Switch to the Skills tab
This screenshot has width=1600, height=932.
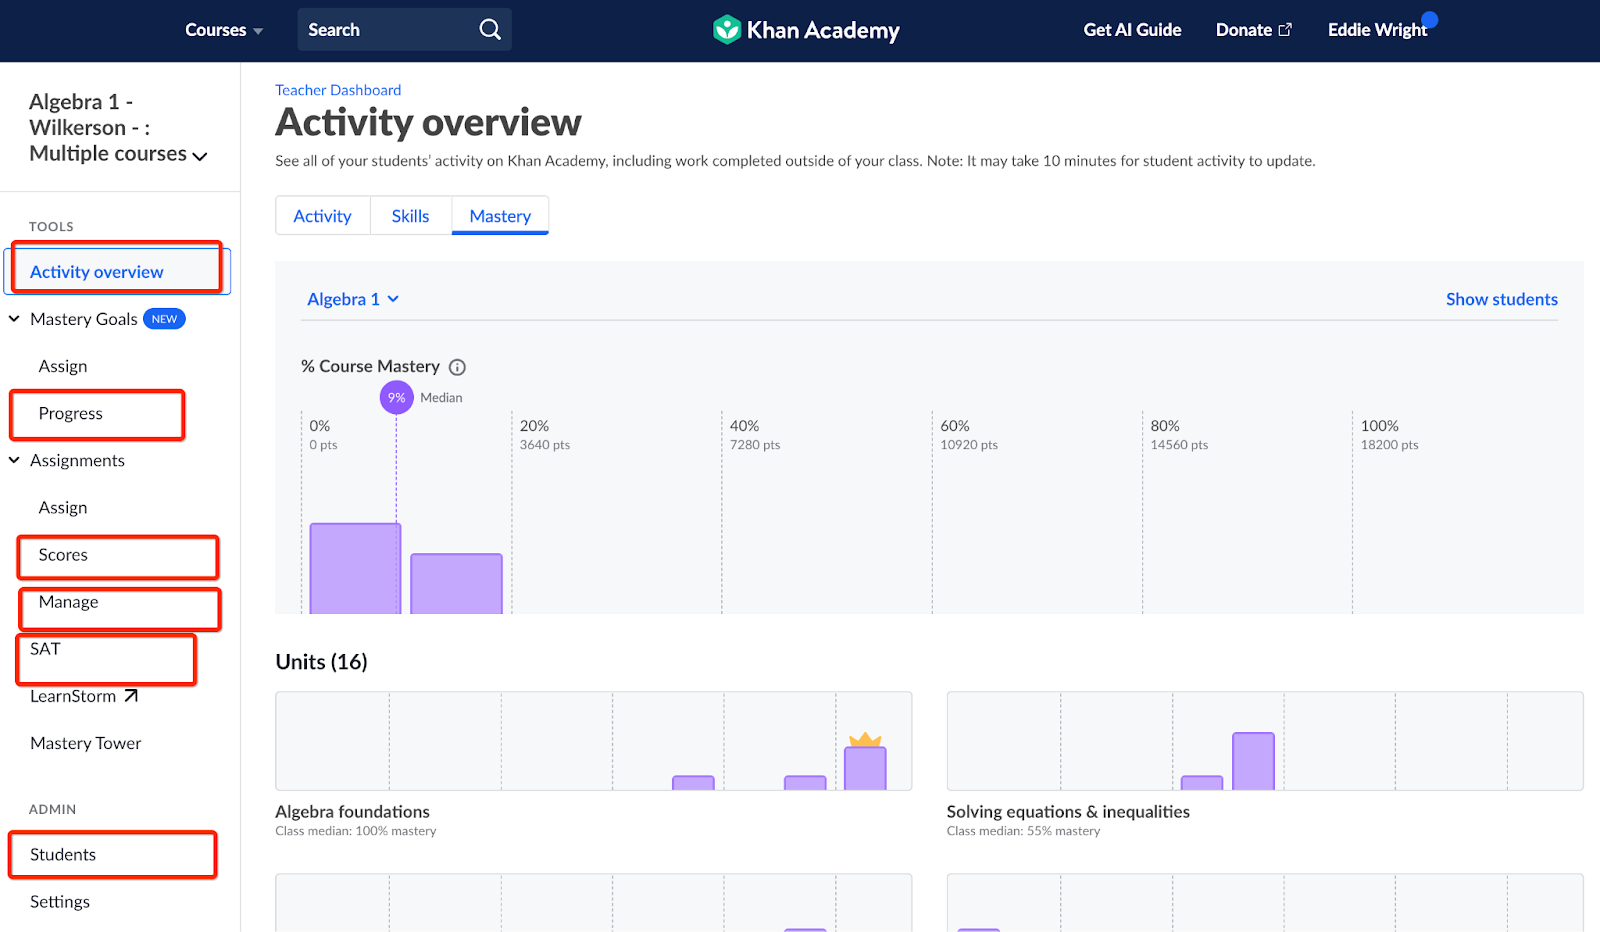410,216
